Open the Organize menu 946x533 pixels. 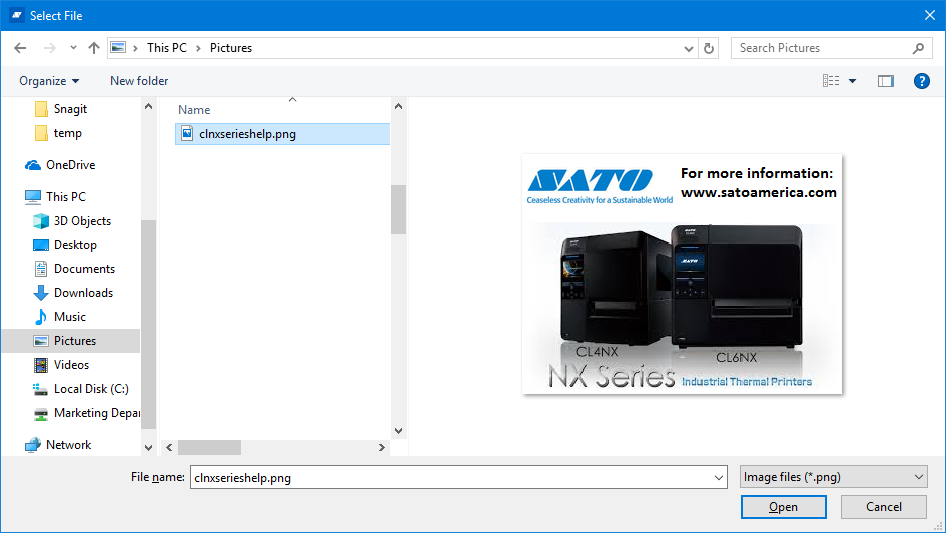49,81
